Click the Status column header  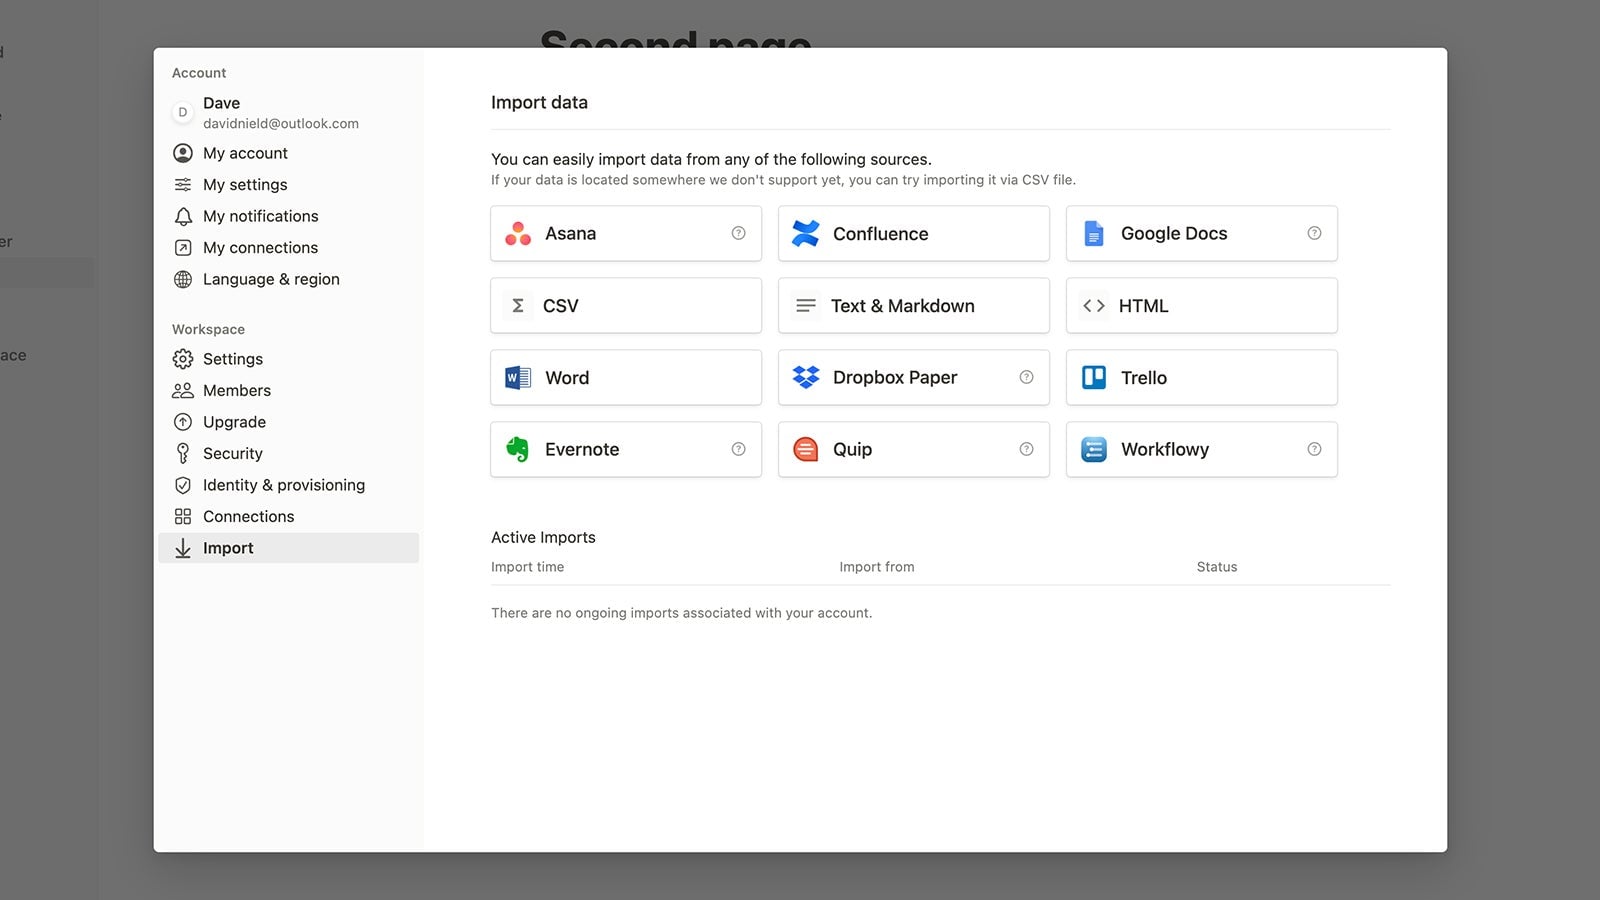click(1217, 567)
